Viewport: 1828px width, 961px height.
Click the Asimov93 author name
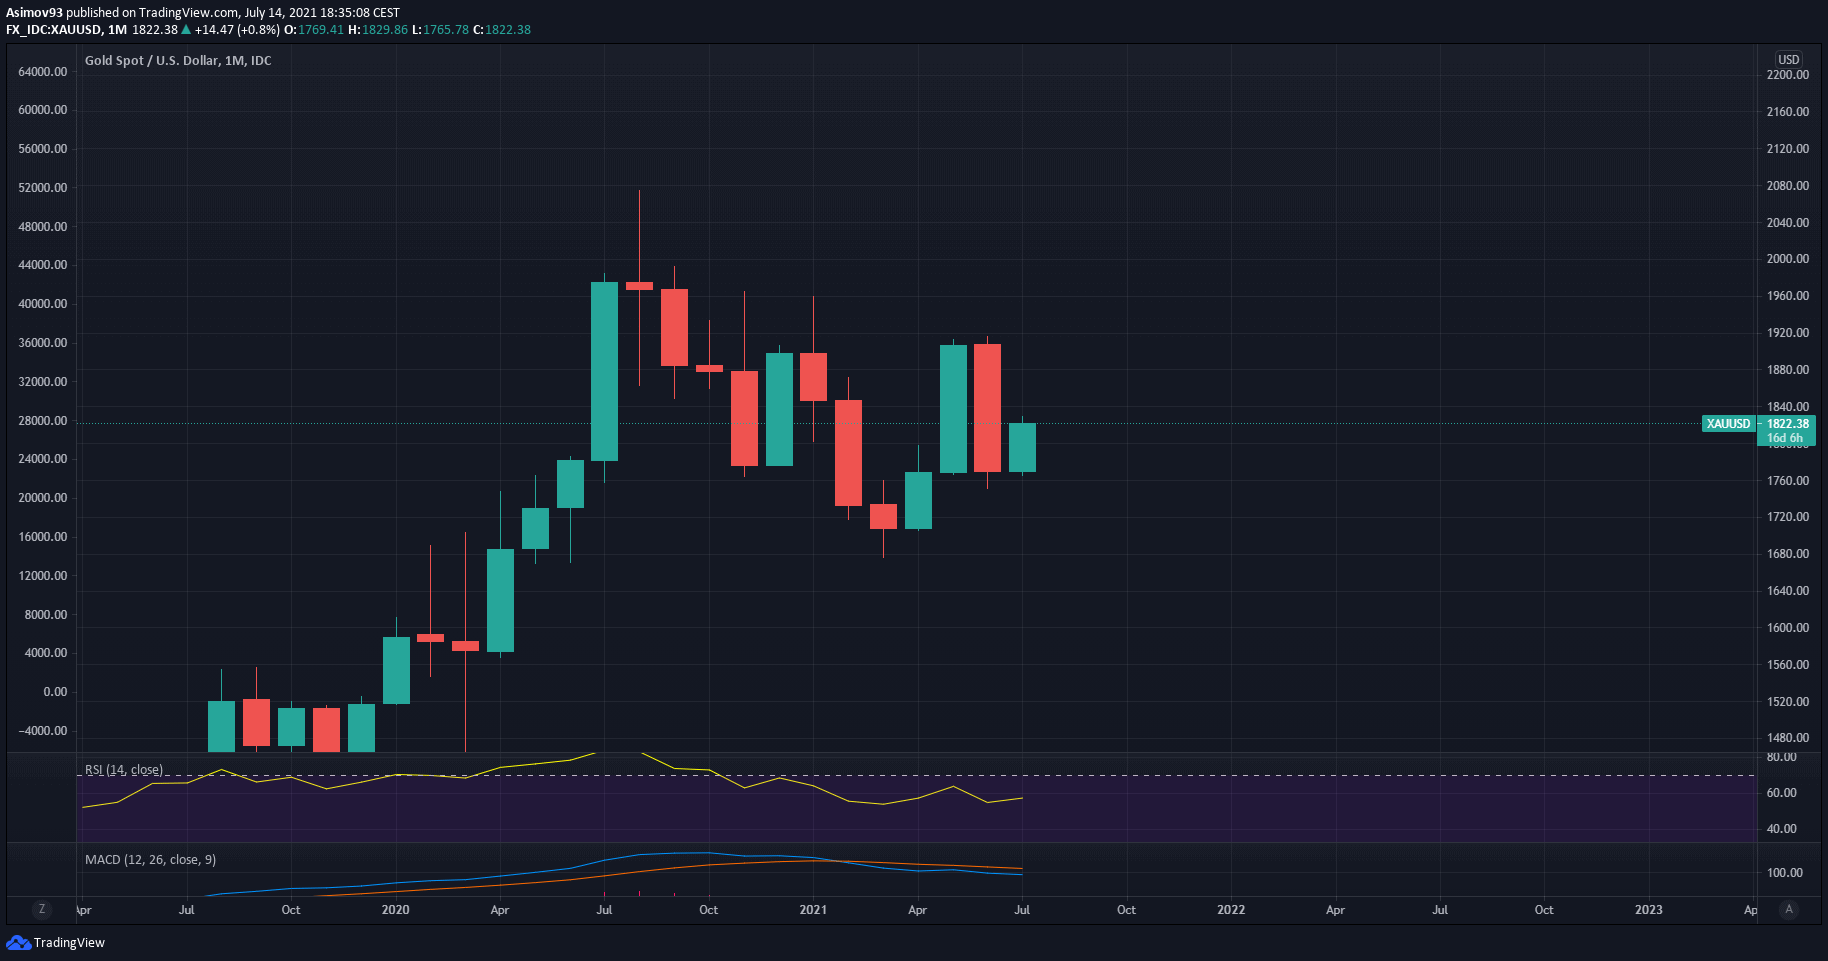[x=34, y=13]
